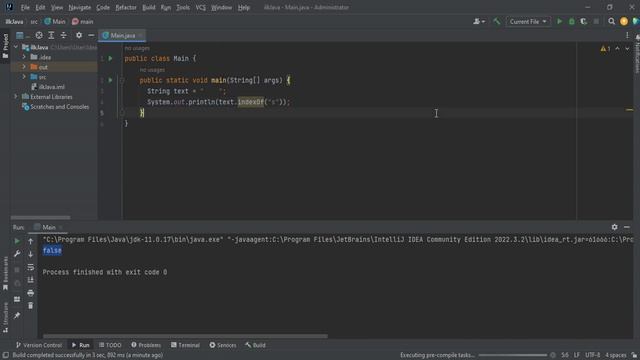Open the Tools menu
The height and width of the screenshot is (360, 640).
coord(183,7)
